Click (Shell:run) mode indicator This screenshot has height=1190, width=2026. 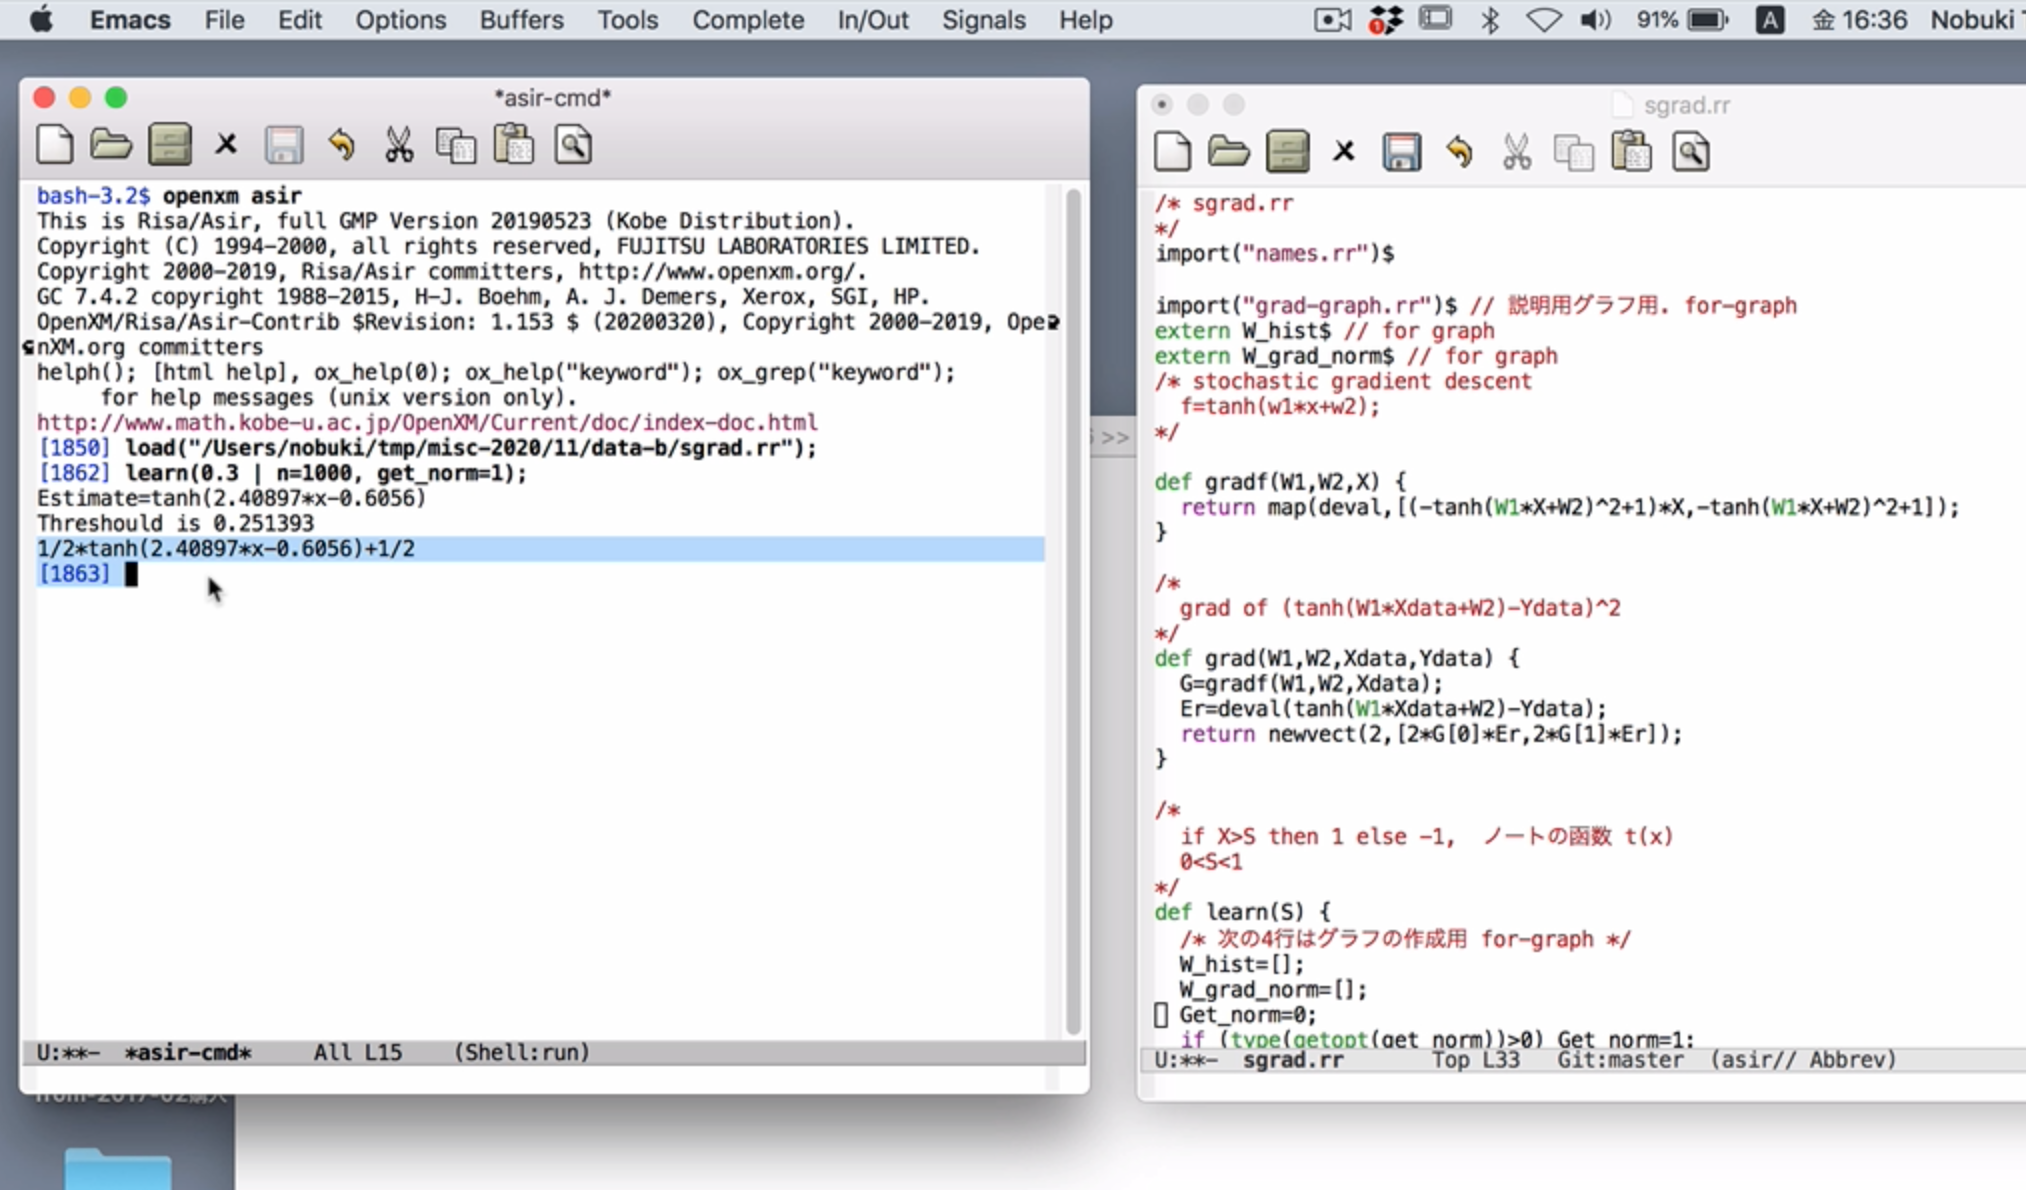point(521,1052)
